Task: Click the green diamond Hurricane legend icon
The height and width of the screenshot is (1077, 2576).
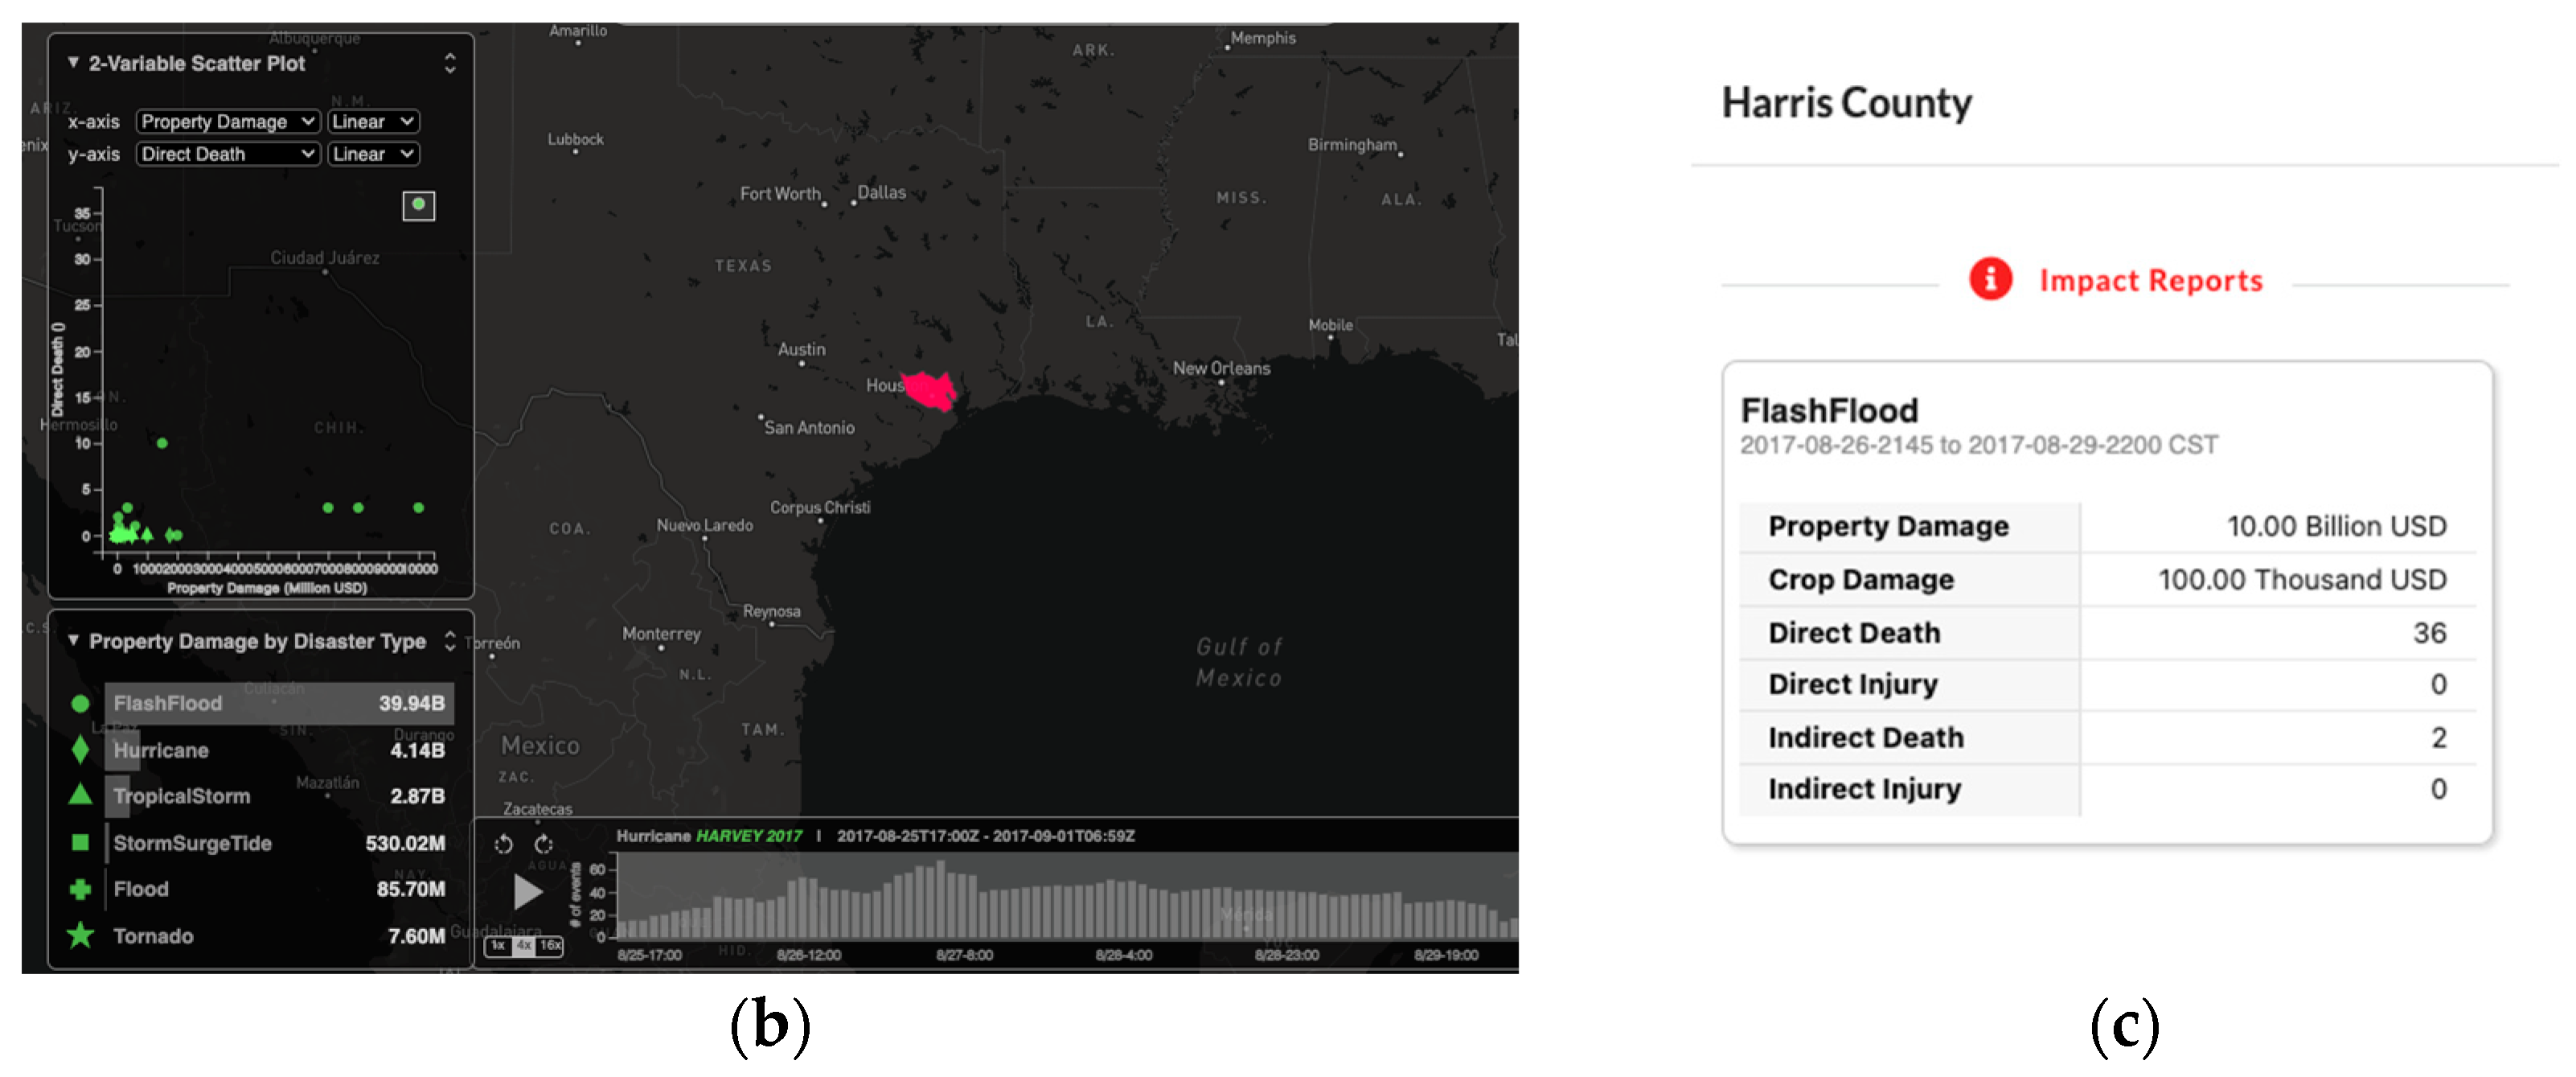Action: (81, 749)
